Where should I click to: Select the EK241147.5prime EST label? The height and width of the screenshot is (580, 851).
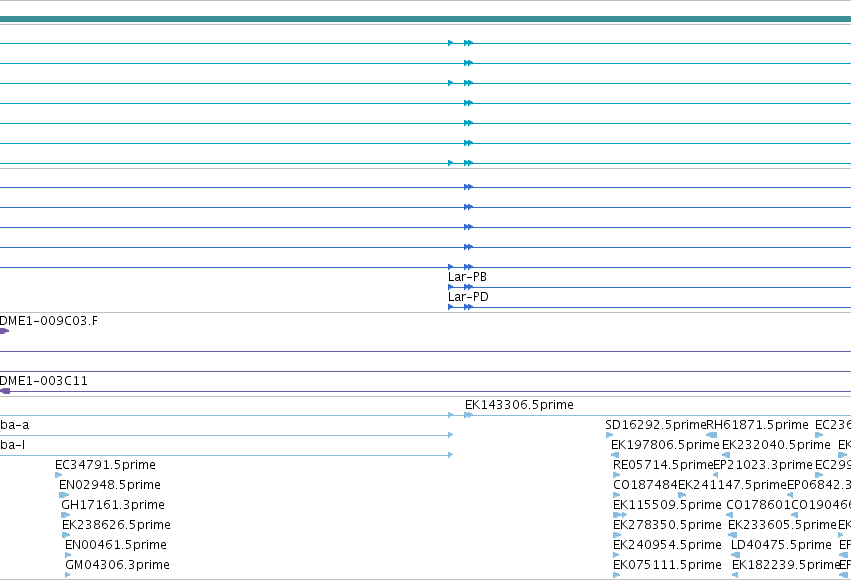732,485
